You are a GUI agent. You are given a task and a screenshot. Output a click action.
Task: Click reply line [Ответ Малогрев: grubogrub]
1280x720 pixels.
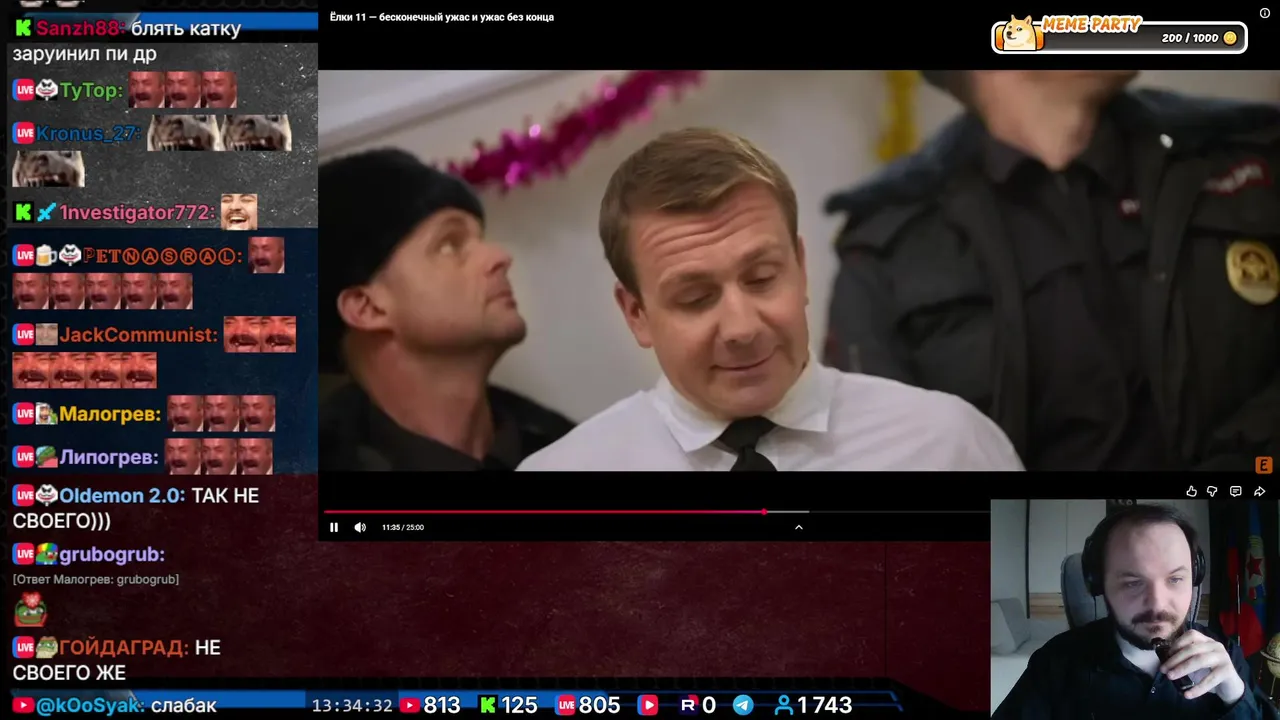click(x=96, y=579)
